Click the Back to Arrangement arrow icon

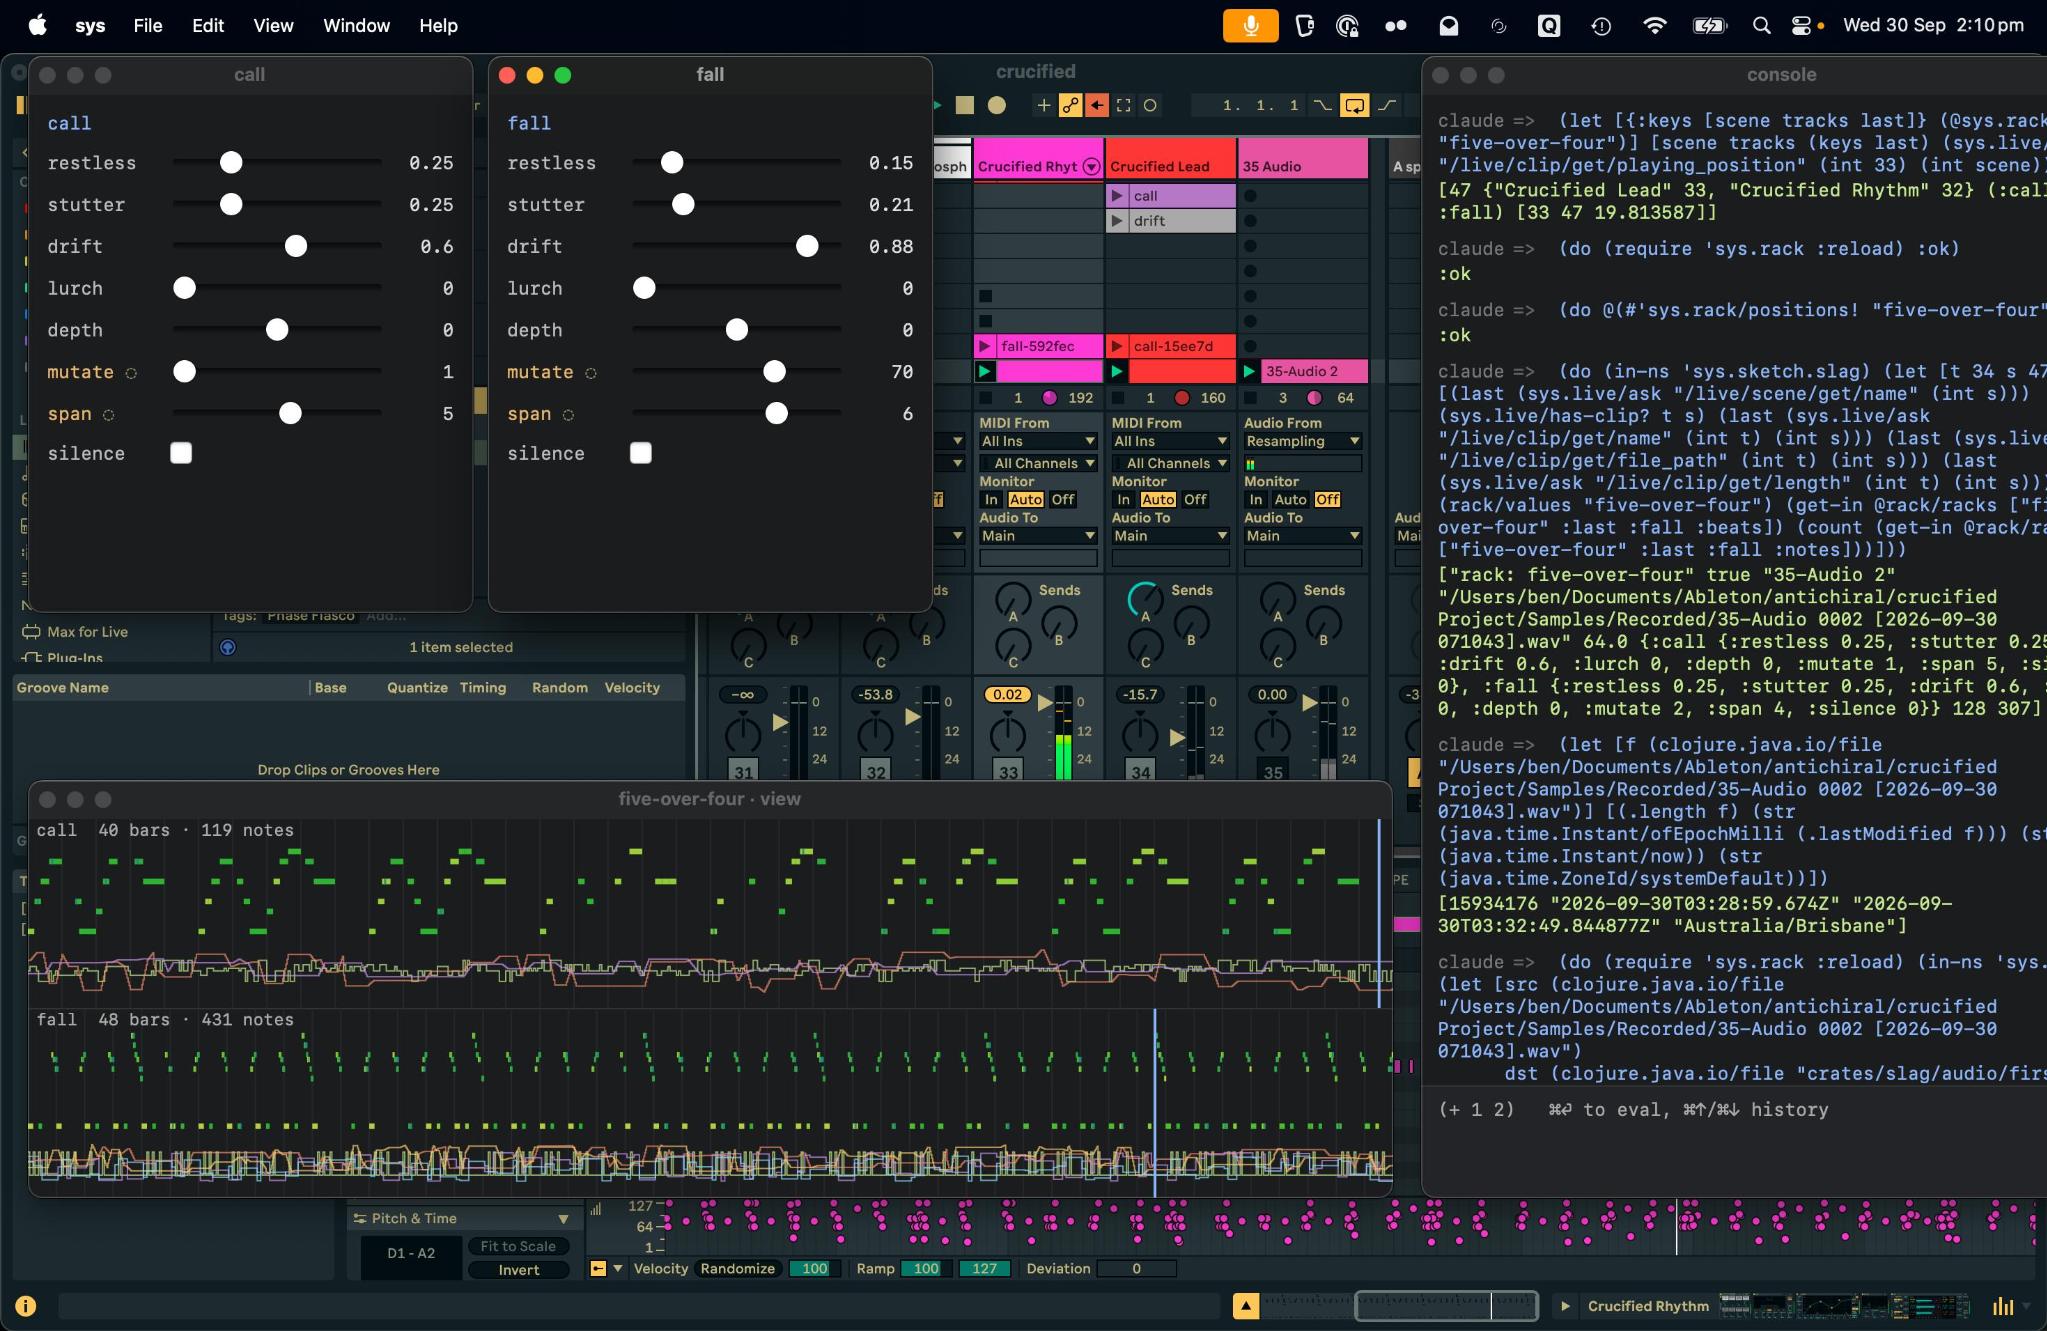[x=1097, y=105]
